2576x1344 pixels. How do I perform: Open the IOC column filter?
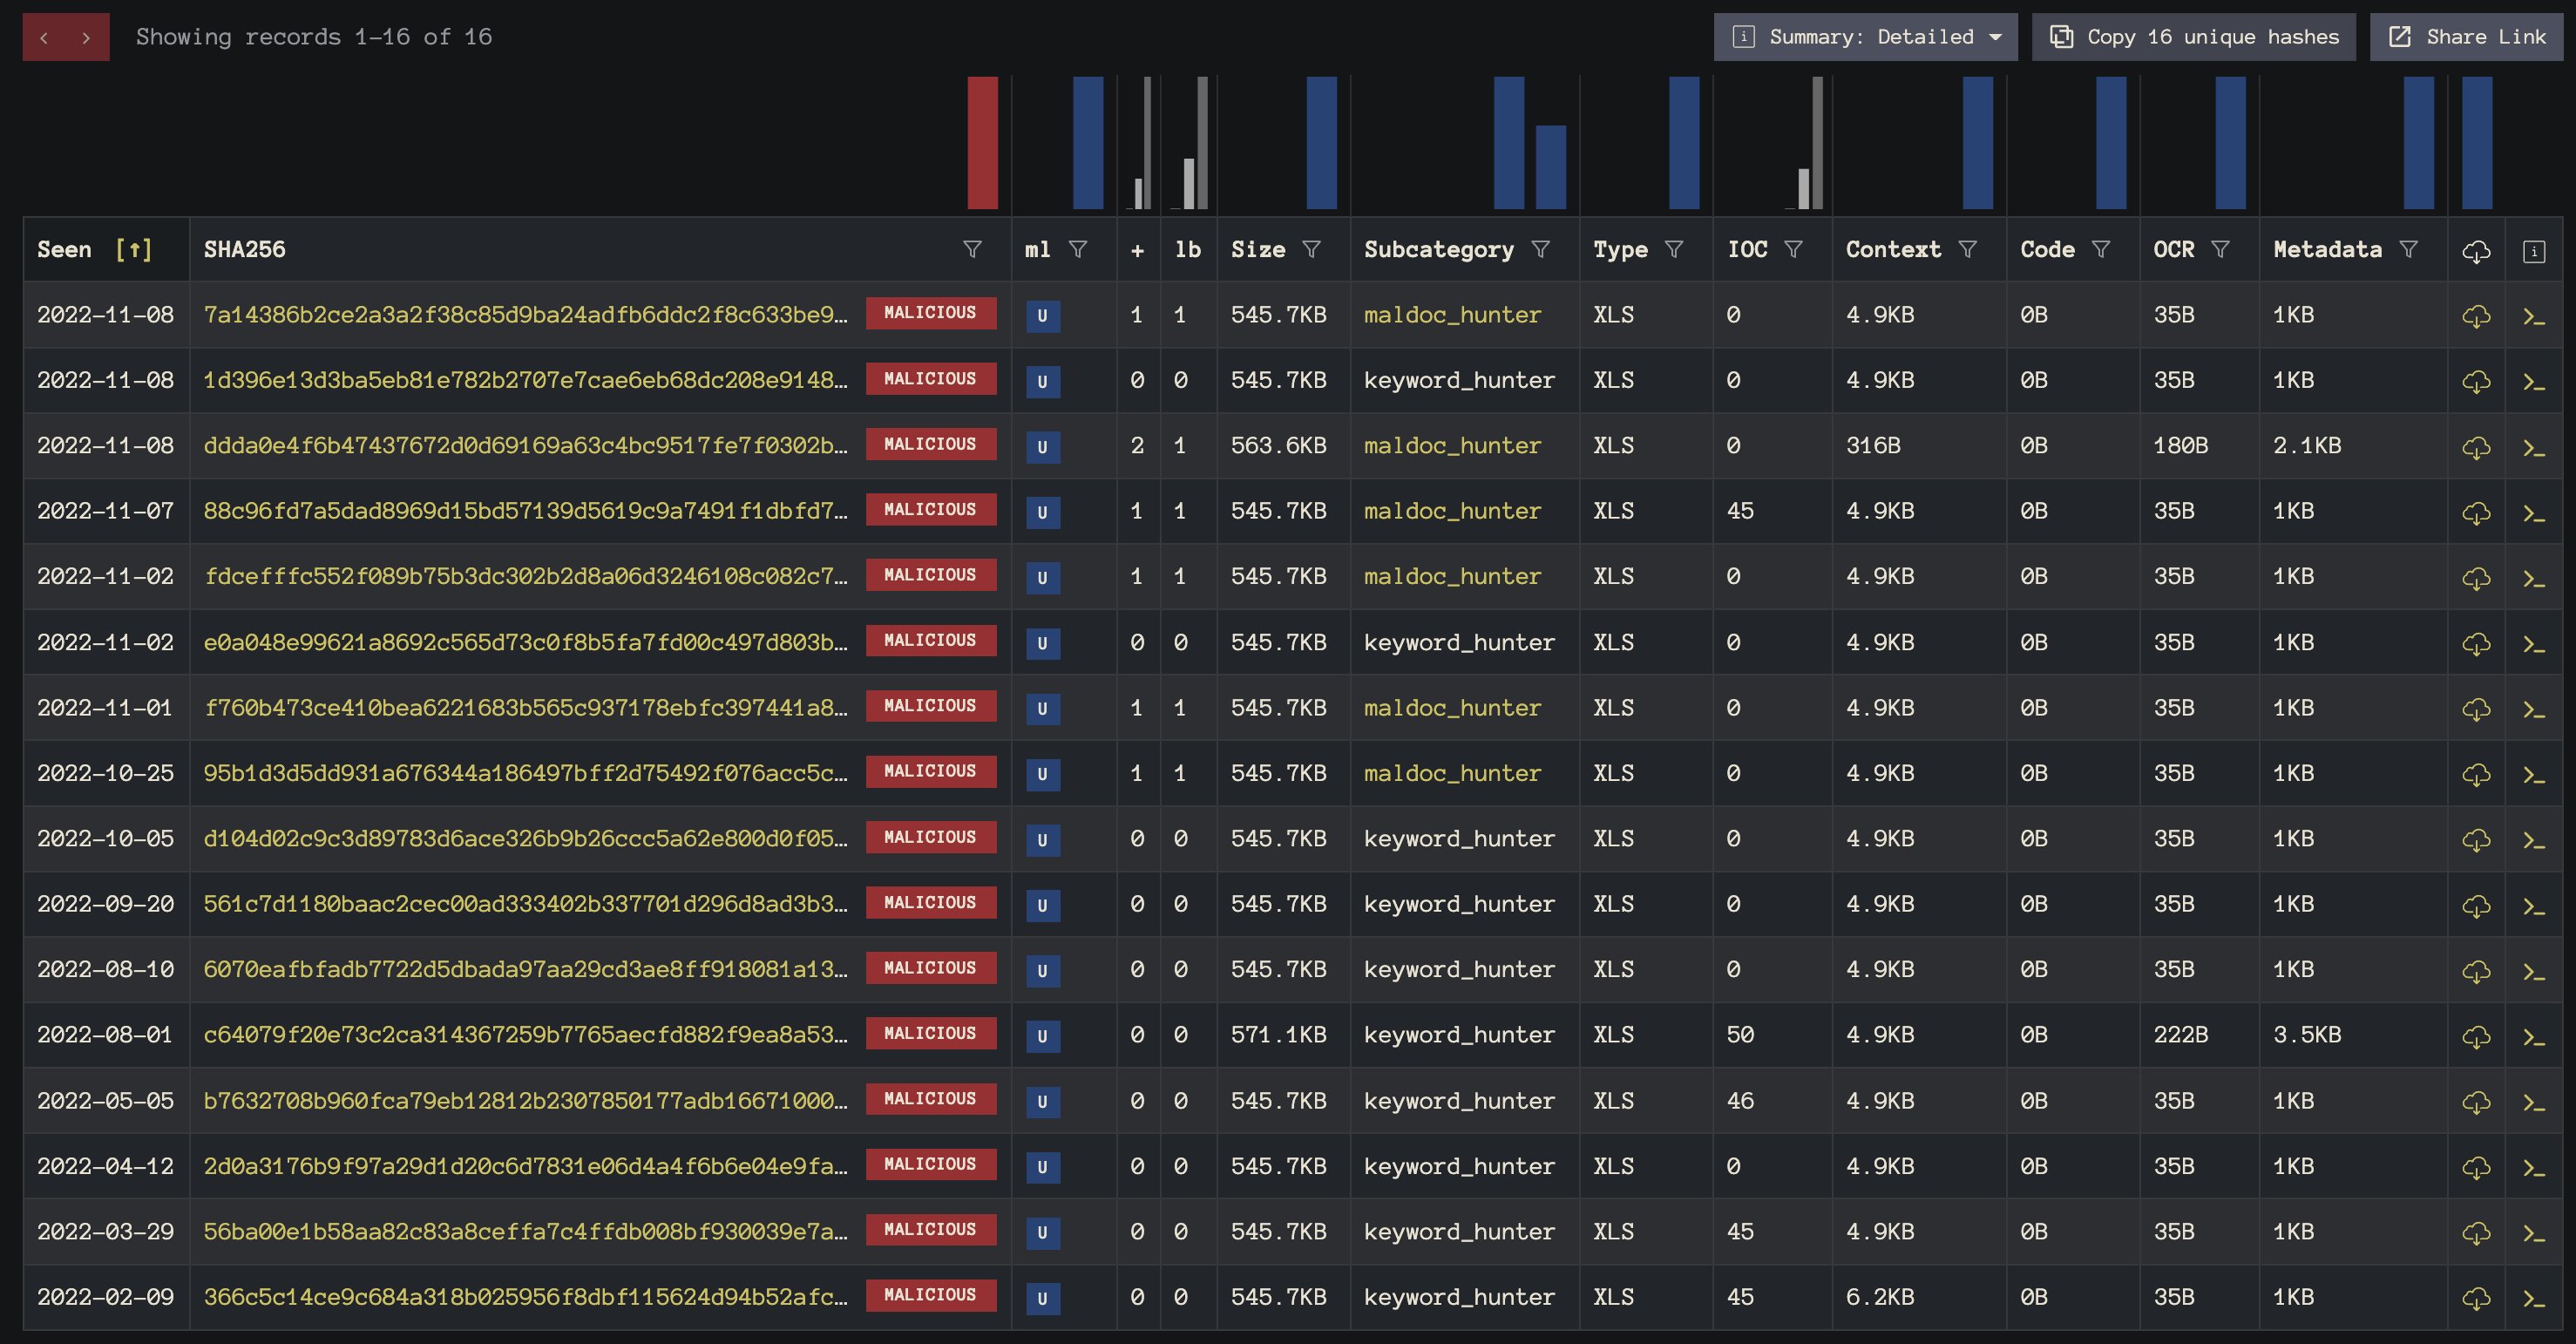coord(1793,249)
